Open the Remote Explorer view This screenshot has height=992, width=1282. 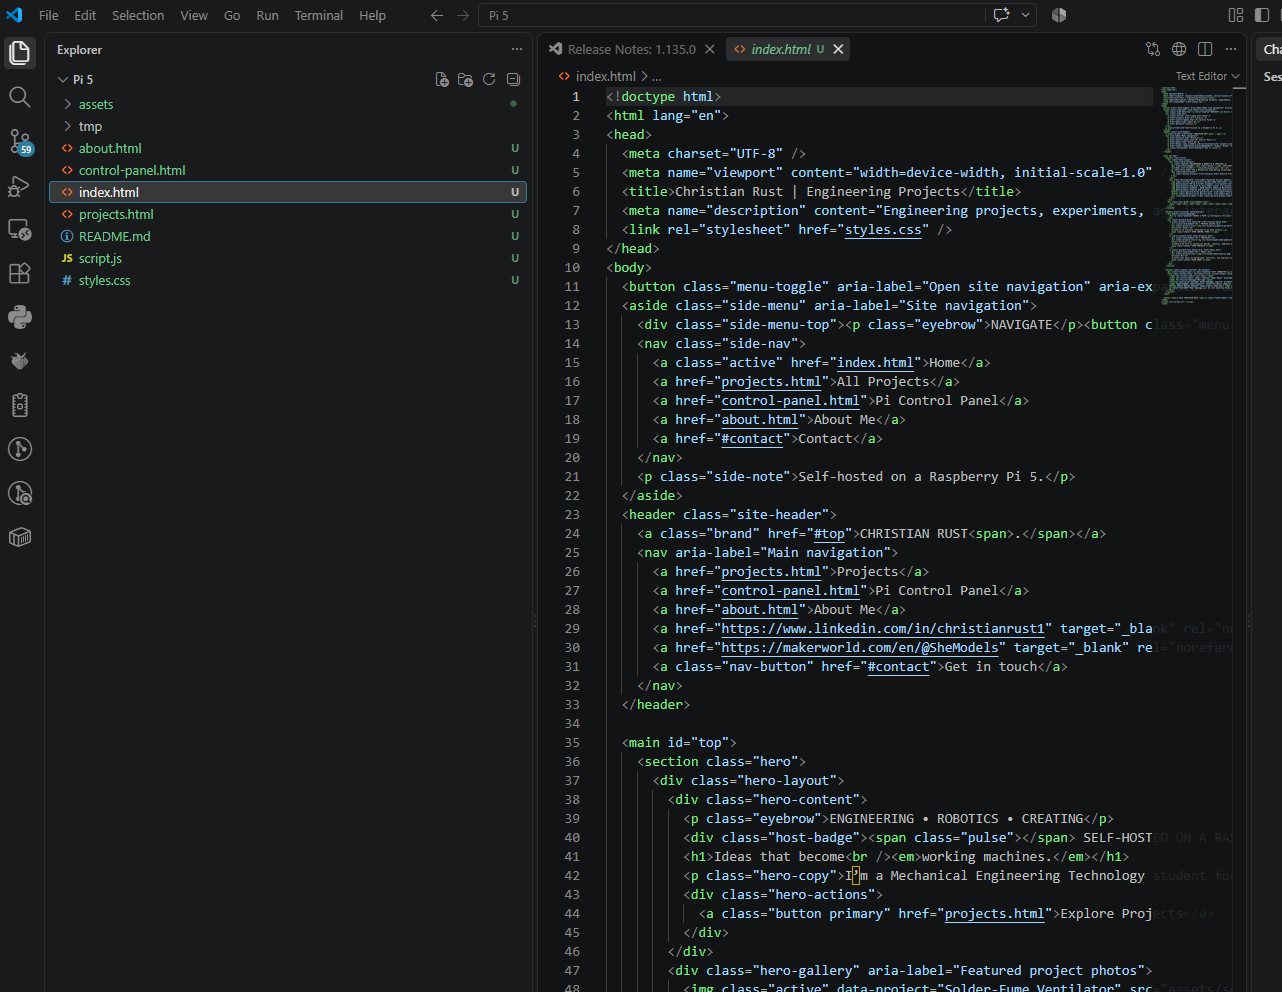pos(20,229)
